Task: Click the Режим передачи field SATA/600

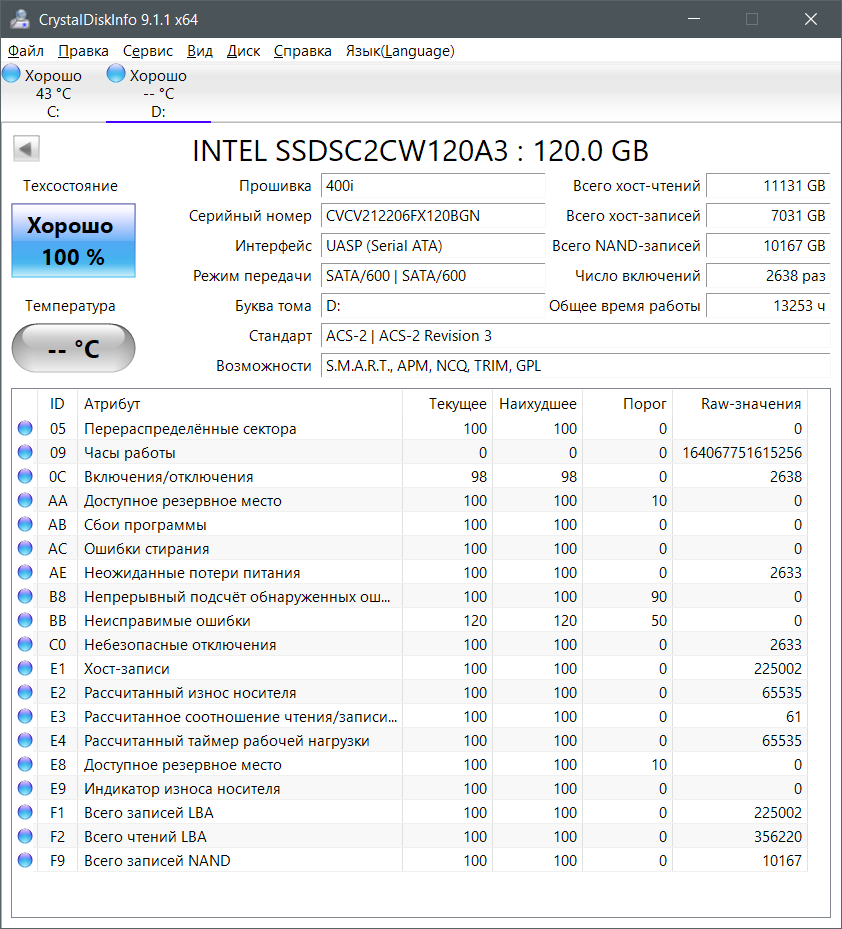Action: [433, 276]
